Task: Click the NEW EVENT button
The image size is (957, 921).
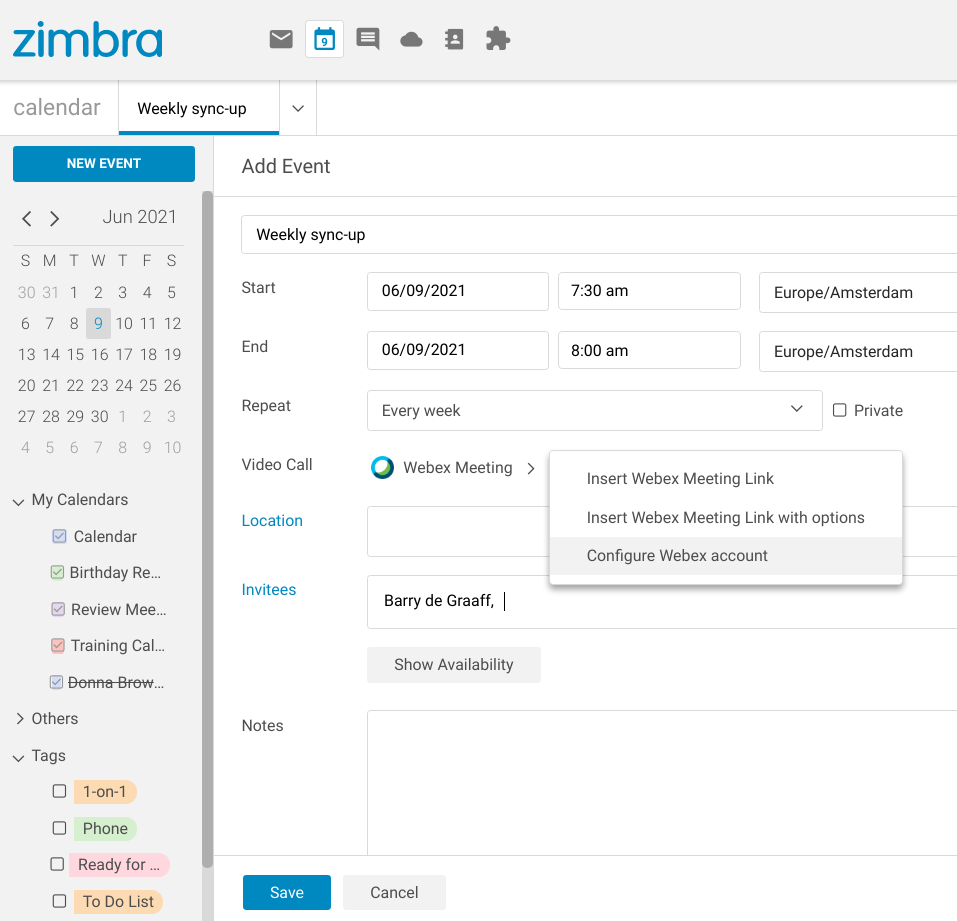Action: click(x=104, y=164)
